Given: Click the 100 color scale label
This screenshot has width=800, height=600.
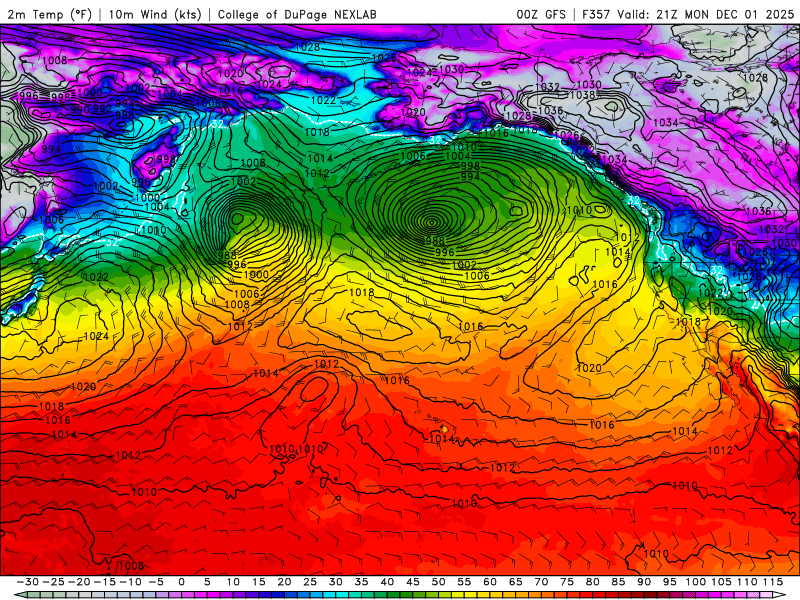Looking at the screenshot, I should click(695, 582).
